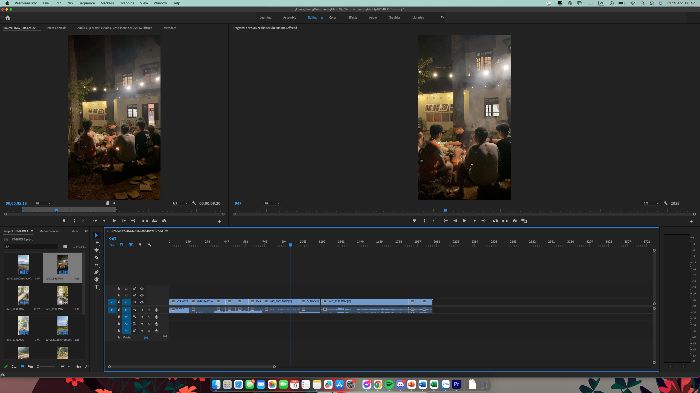Open the Media Browser panel tab
The image size is (700, 393).
pyautogui.click(x=49, y=231)
